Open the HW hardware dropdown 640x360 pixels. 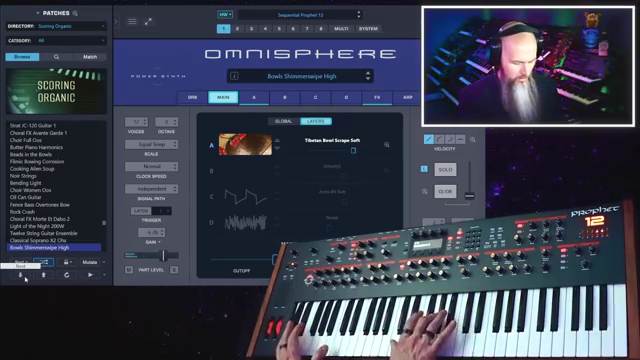pos(225,15)
